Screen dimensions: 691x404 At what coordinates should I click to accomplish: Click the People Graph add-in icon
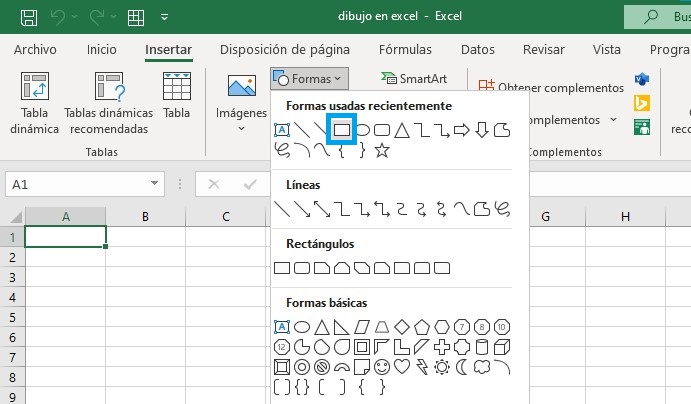[642, 127]
